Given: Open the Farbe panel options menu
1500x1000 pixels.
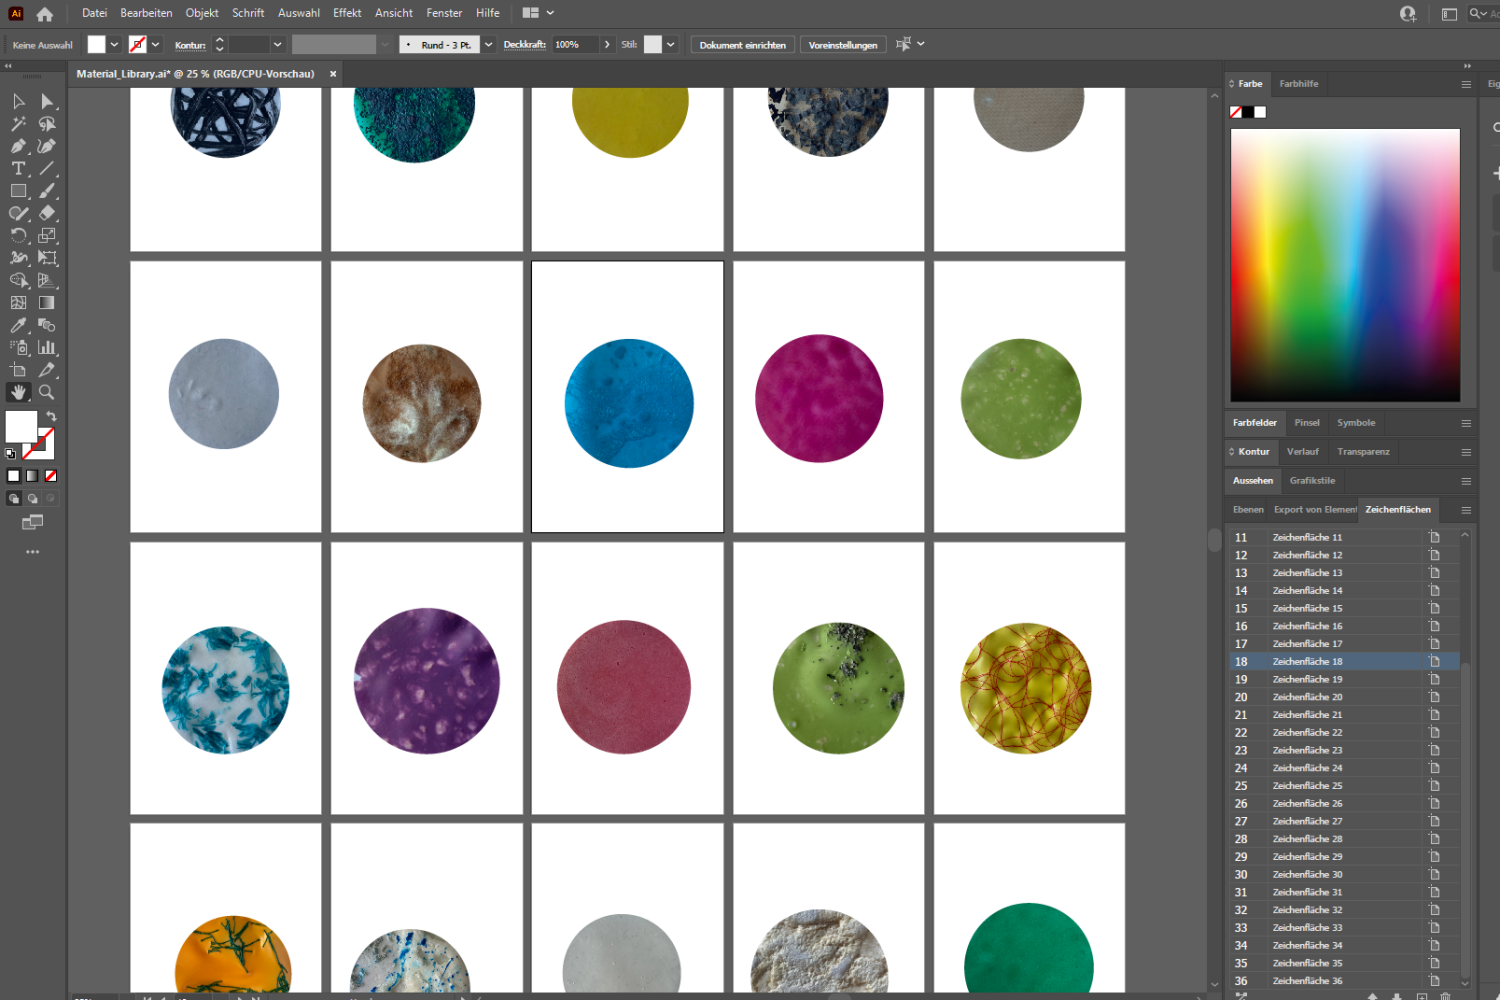Looking at the screenshot, I should 1466,84.
